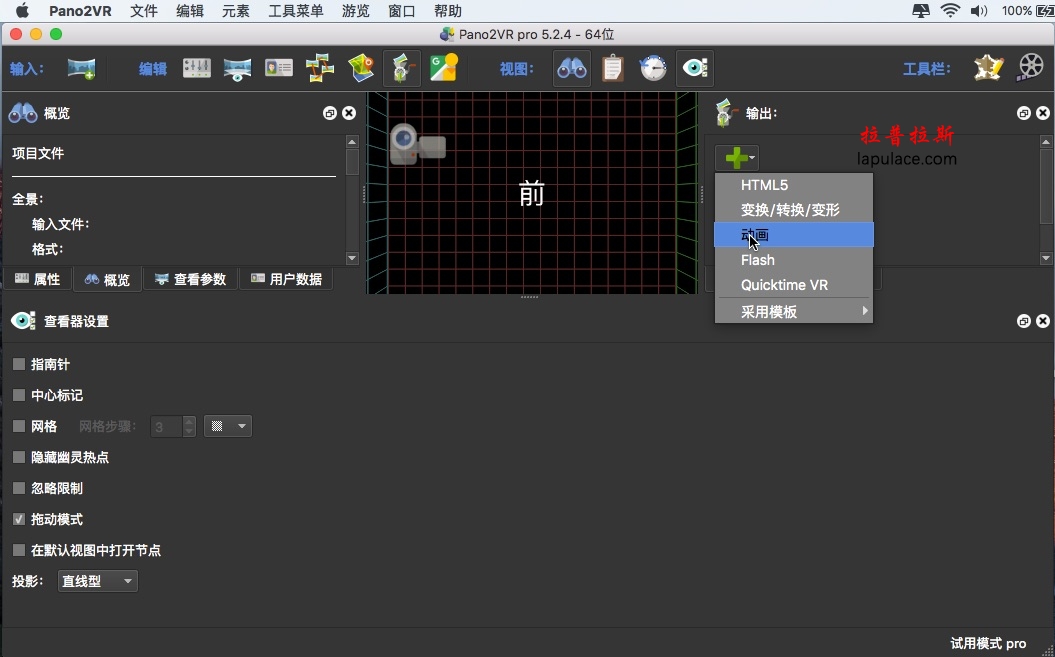Click the overview panel scrollbar down arrow
1055x657 pixels.
[352, 258]
